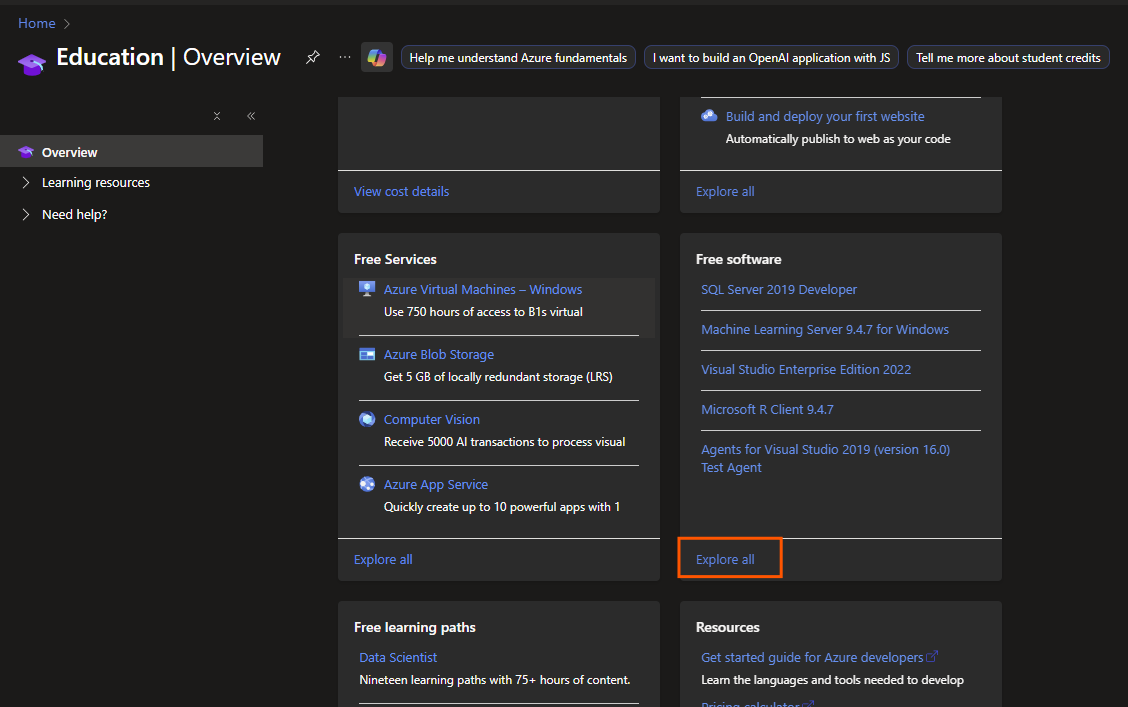The height and width of the screenshot is (707, 1128).
Task: Collapse the sidebar with the double chevron
Action: (x=251, y=116)
